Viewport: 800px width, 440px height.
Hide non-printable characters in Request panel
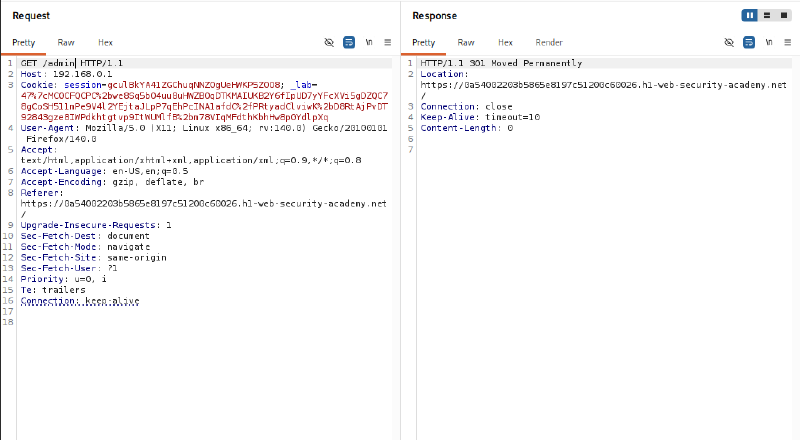coord(329,42)
